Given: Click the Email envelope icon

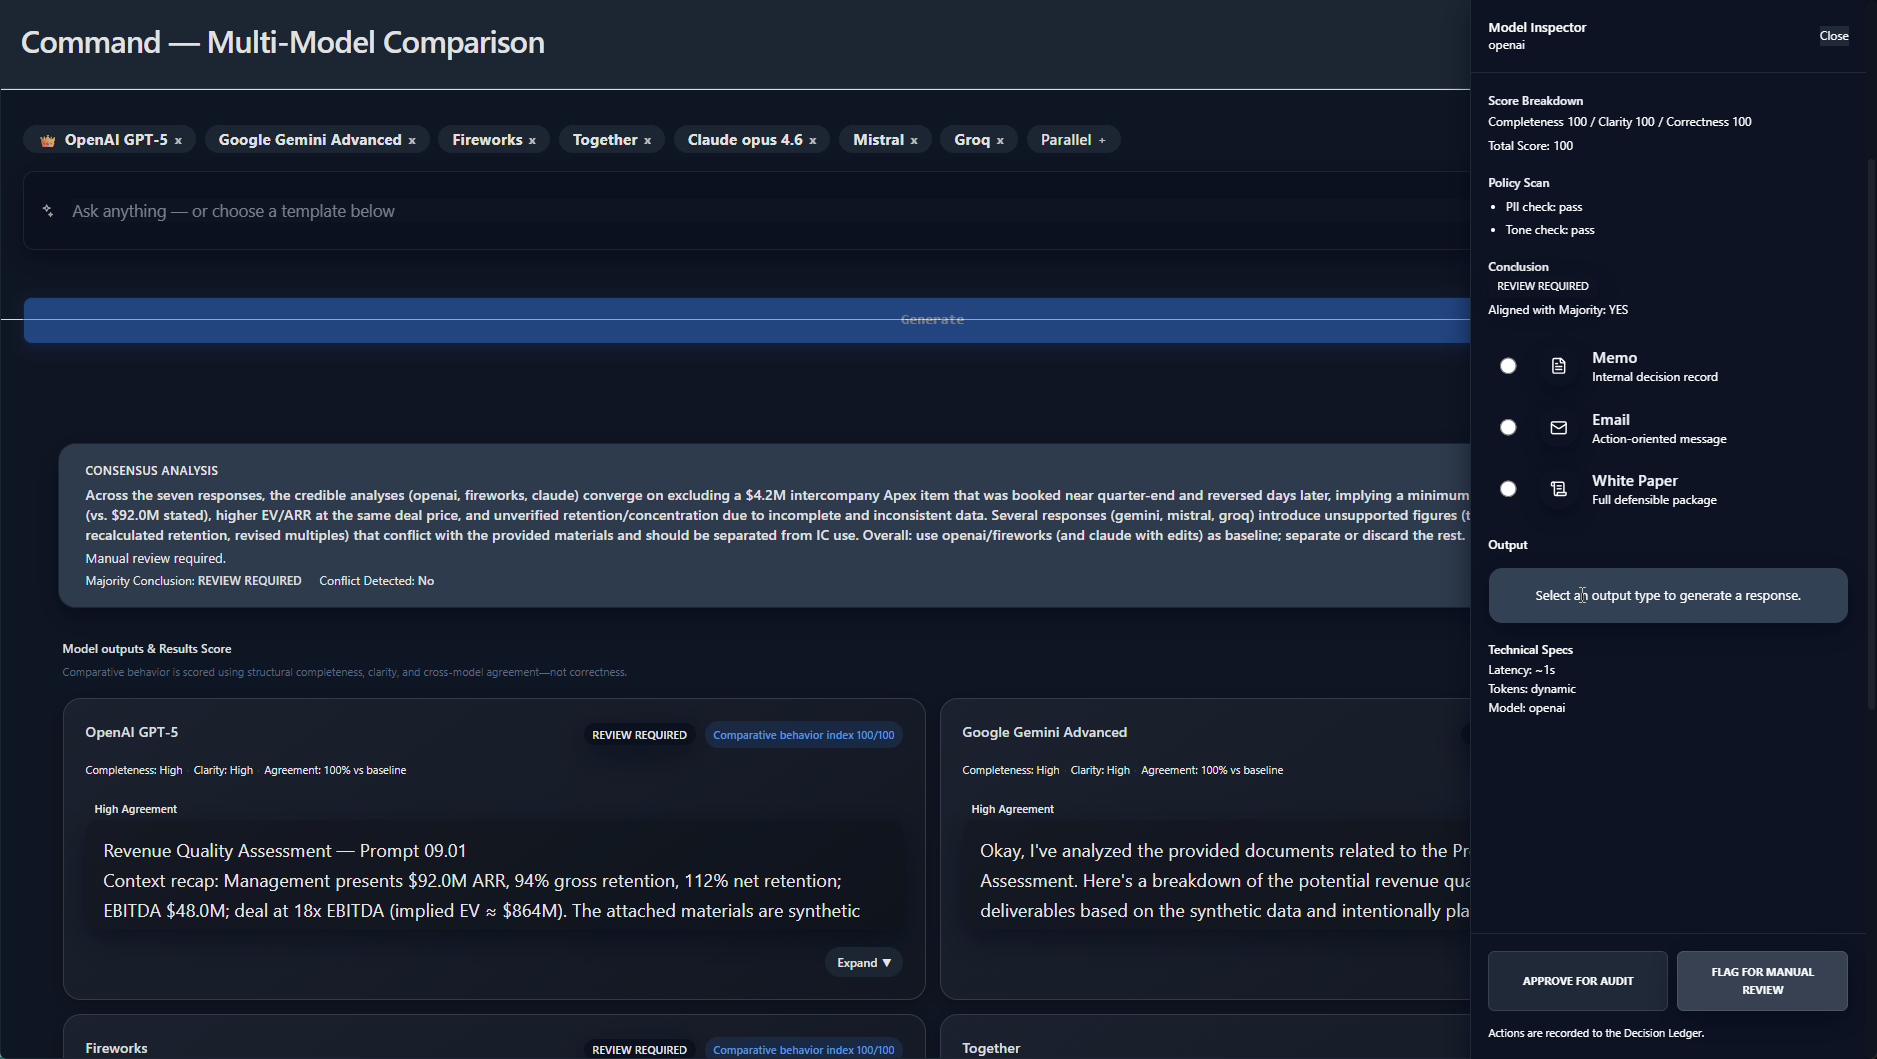Looking at the screenshot, I should 1558,428.
